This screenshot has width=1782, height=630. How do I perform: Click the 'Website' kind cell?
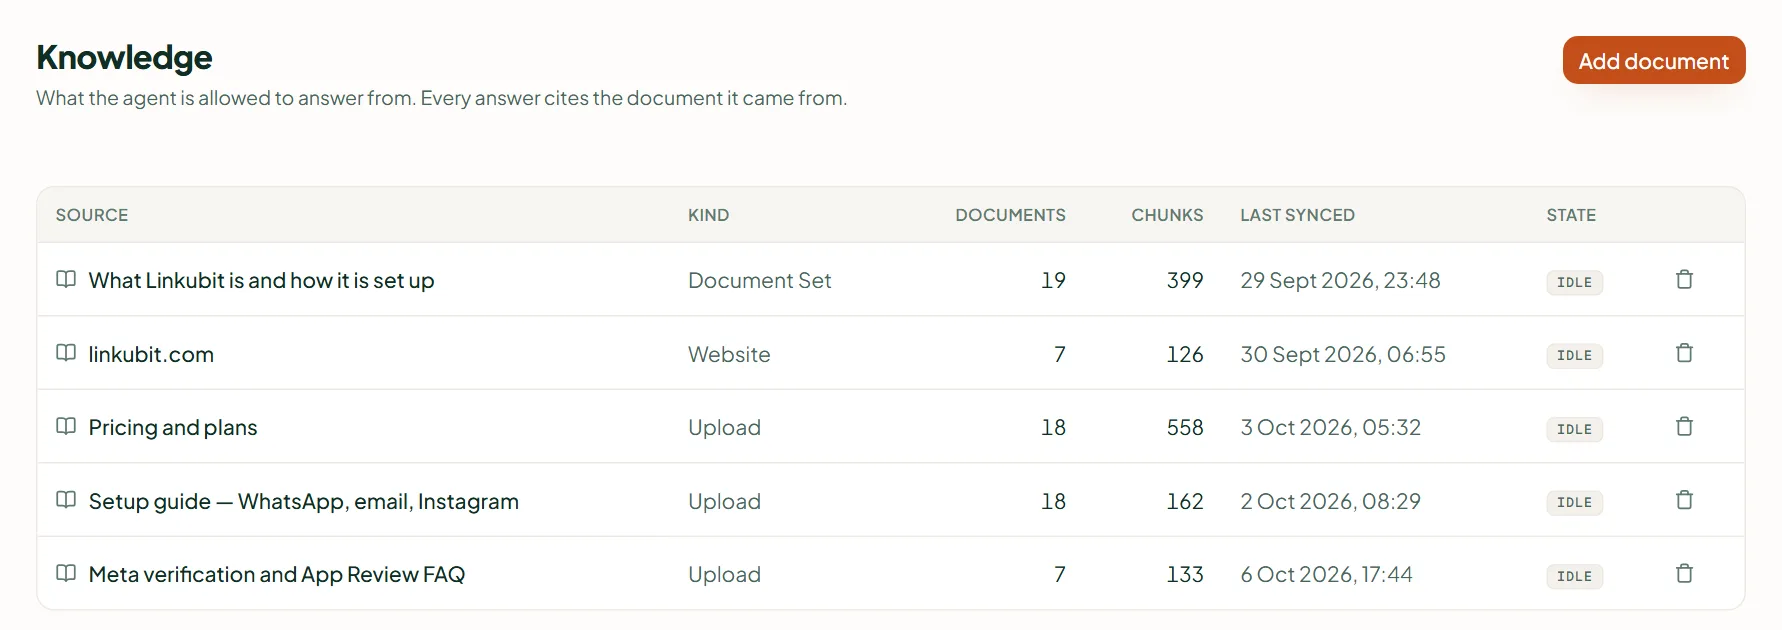click(x=729, y=354)
